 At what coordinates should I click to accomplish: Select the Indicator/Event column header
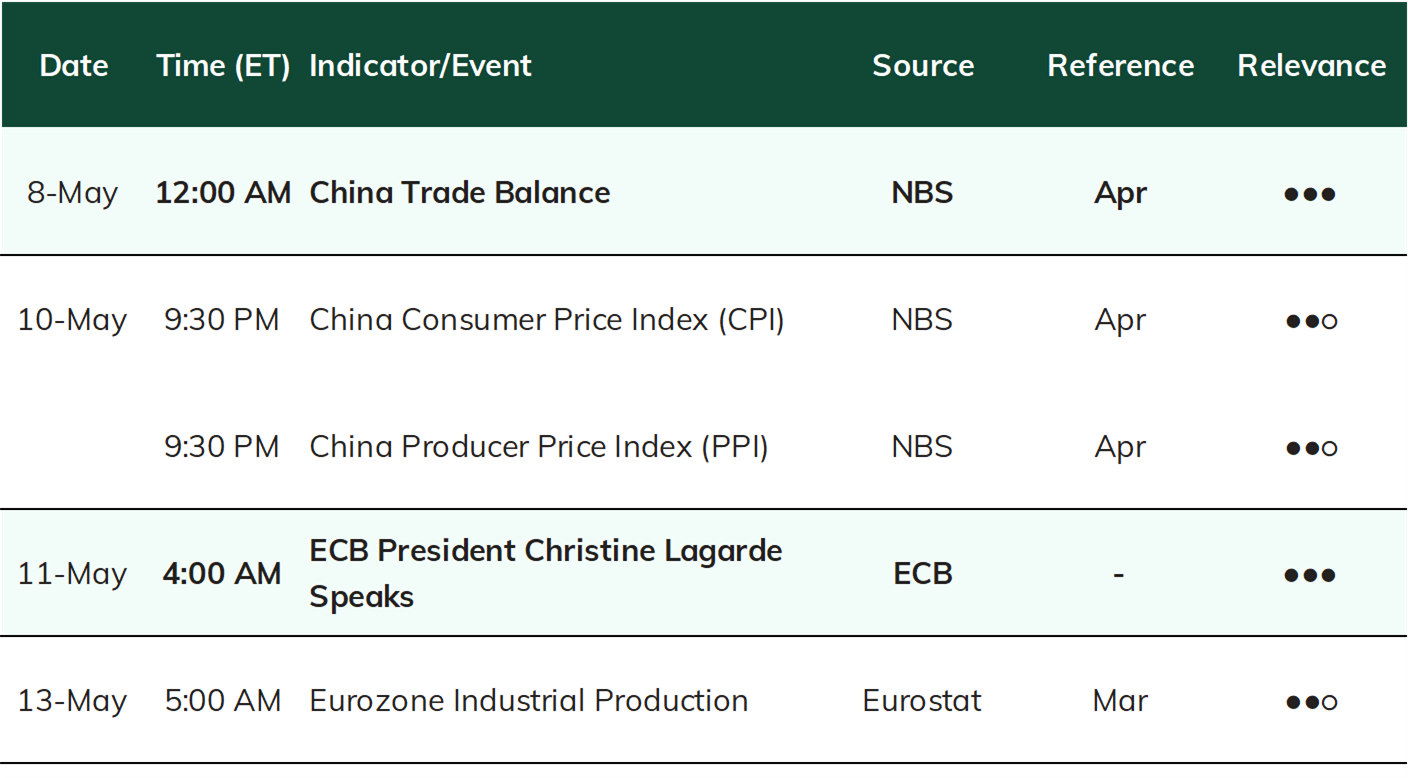click(420, 66)
